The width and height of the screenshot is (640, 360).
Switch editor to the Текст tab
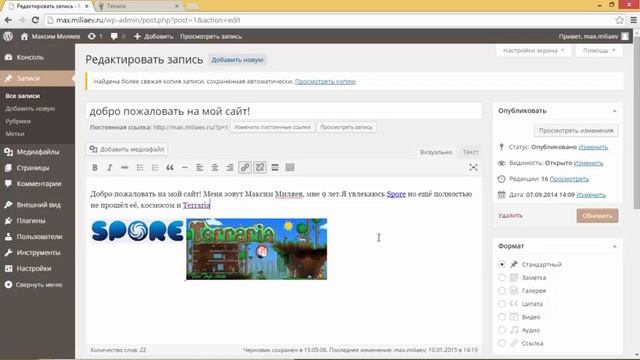tap(470, 152)
